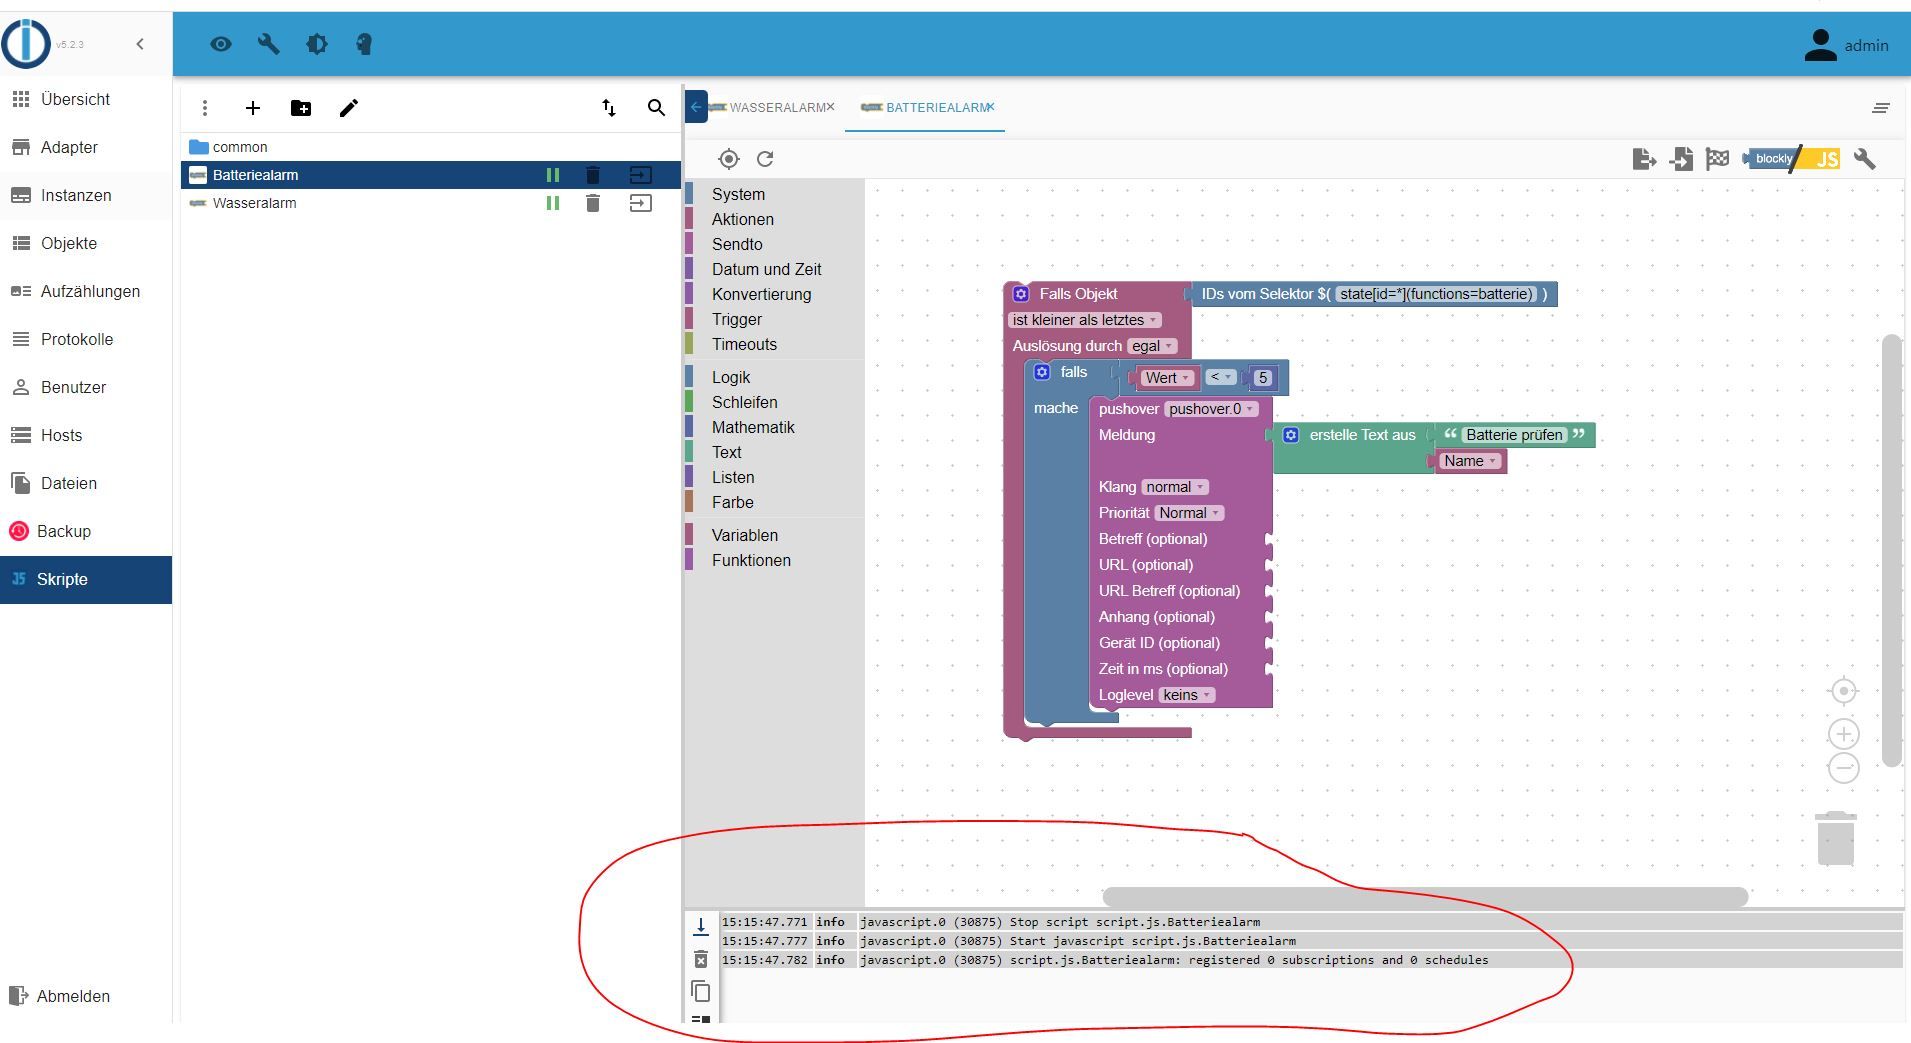Expand the Klang 'normal' dropdown

coord(1174,487)
